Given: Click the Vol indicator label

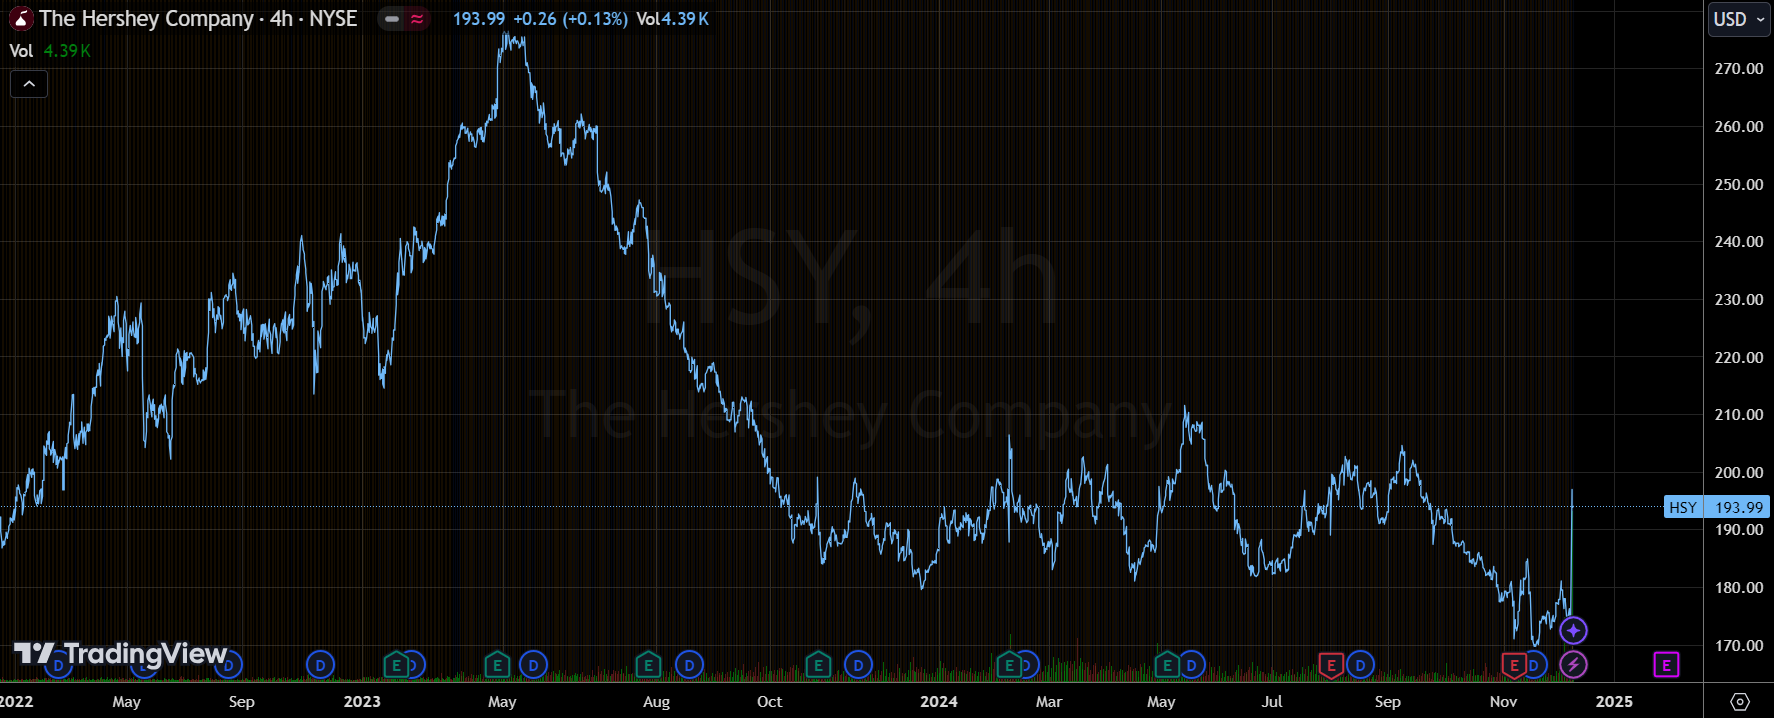Looking at the screenshot, I should 21,51.
